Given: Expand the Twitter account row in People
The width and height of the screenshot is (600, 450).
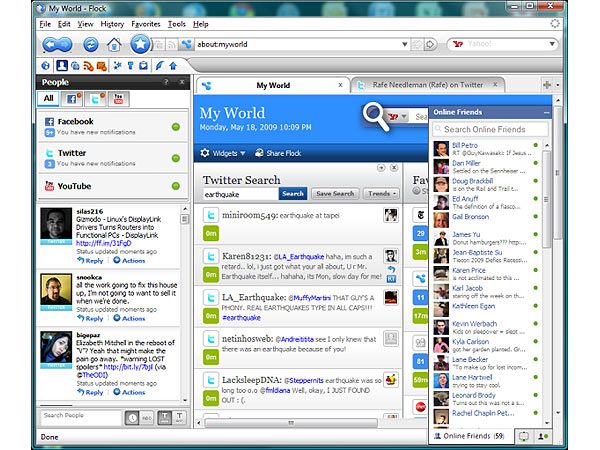Looking at the screenshot, I should [x=113, y=158].
